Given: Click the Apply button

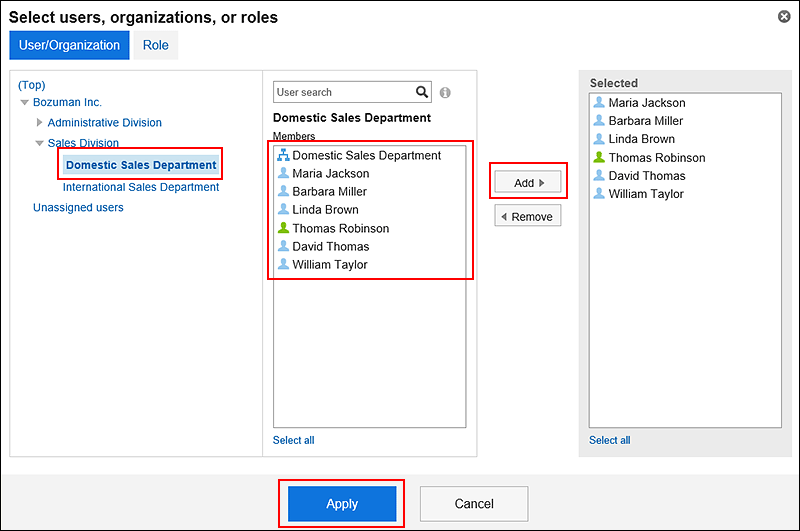Looking at the screenshot, I should [342, 503].
